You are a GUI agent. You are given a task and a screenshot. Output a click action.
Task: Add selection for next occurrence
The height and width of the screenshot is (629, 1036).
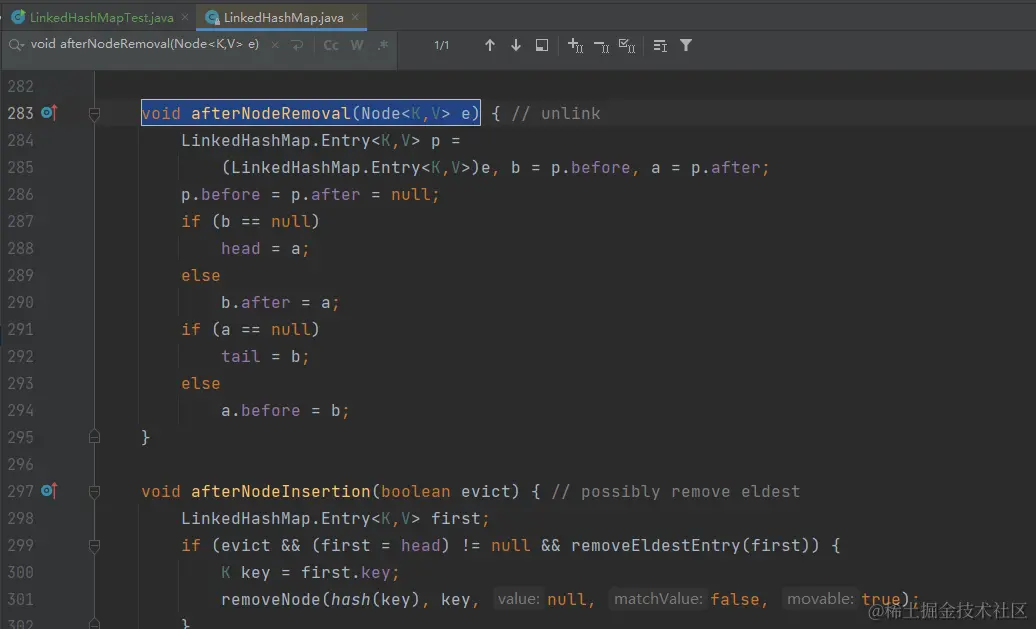[575, 45]
